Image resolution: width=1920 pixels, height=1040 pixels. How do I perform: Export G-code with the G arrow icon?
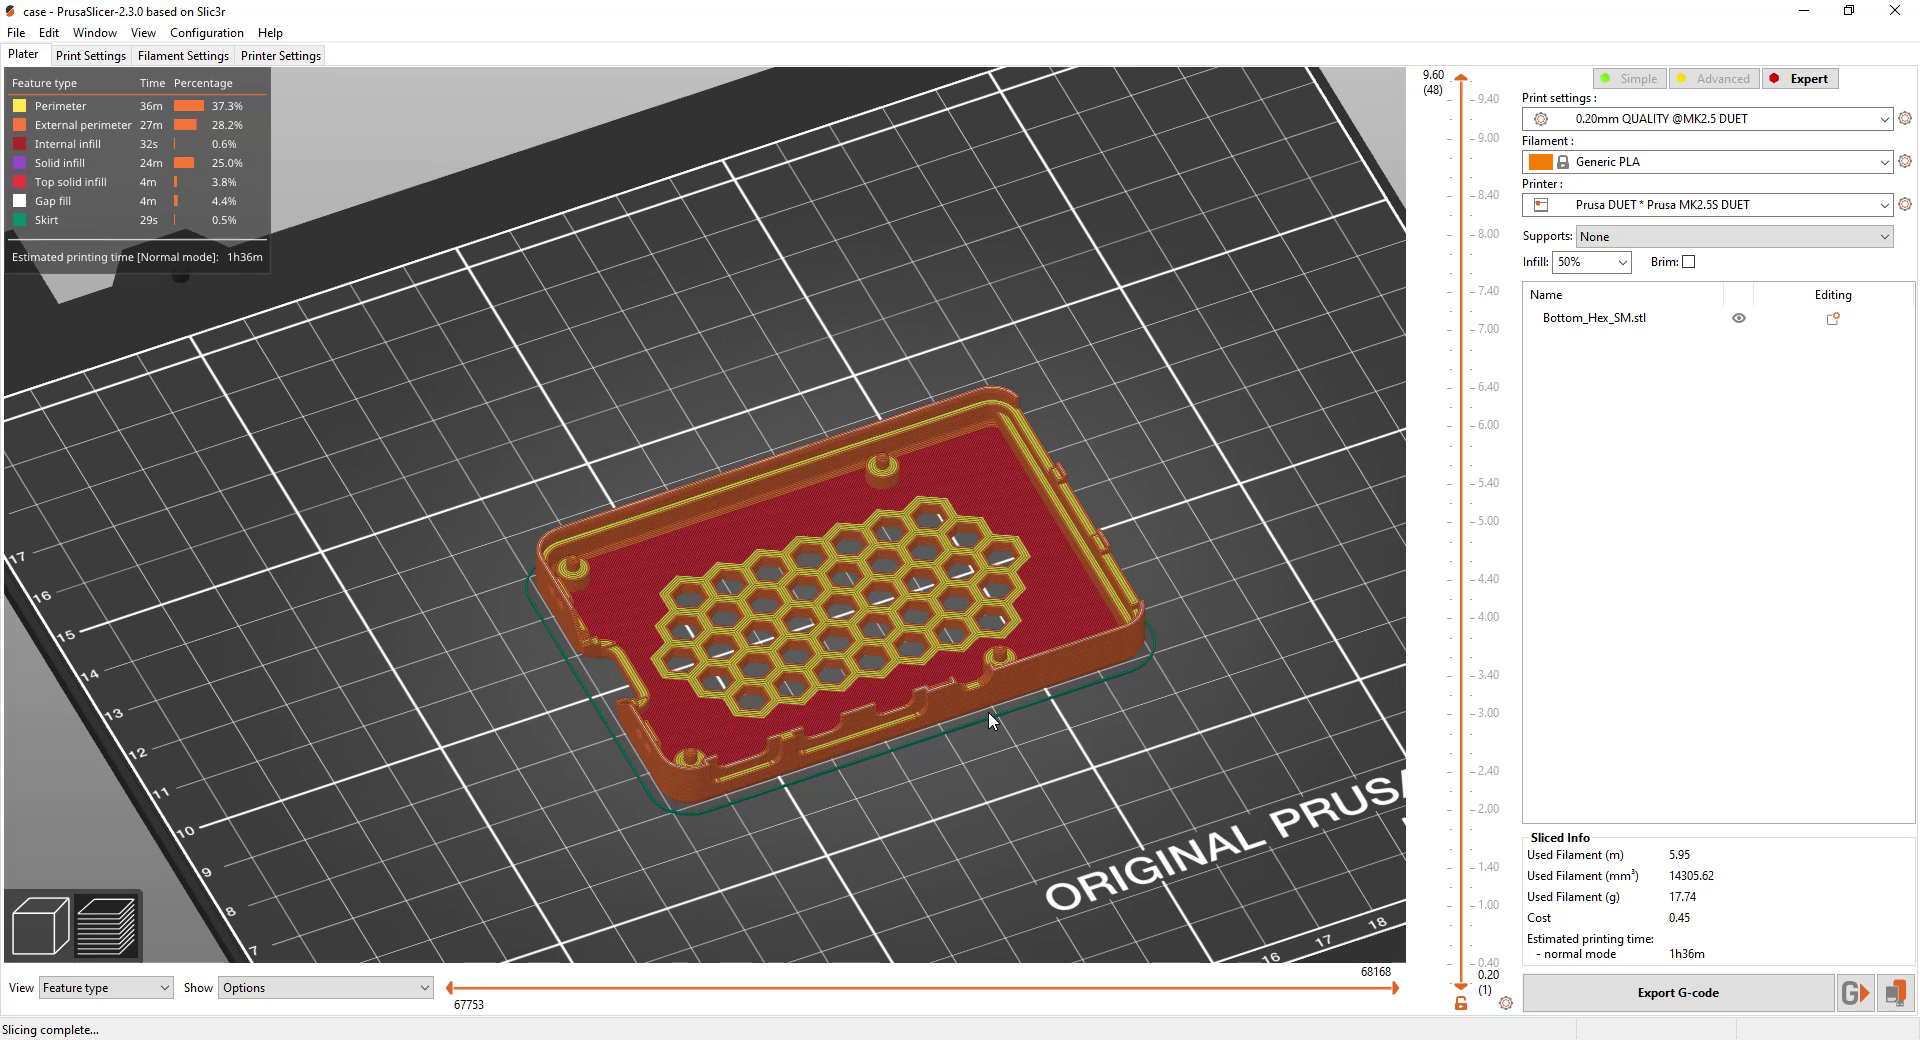pos(1855,993)
